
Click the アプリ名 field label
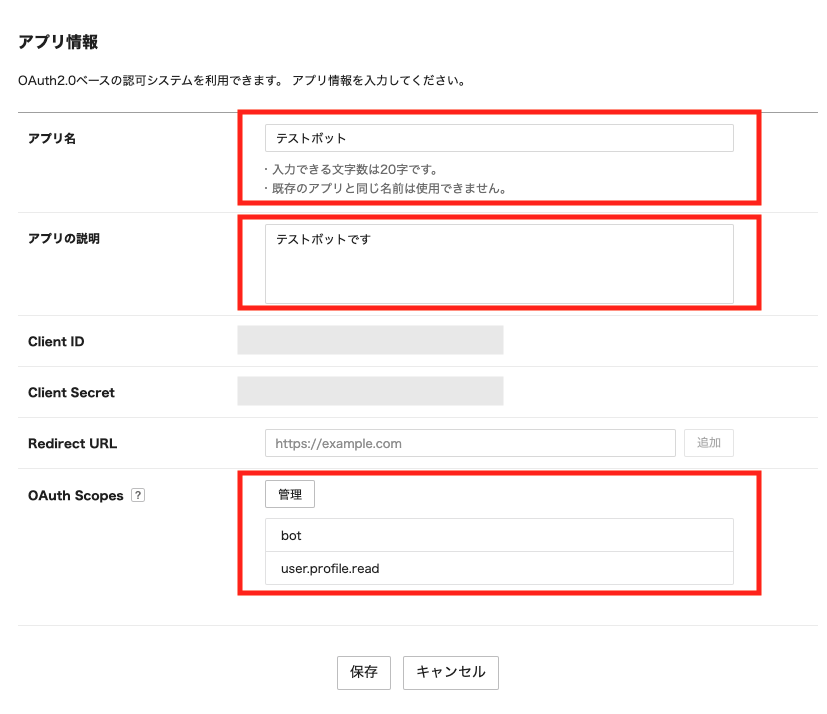[52, 138]
